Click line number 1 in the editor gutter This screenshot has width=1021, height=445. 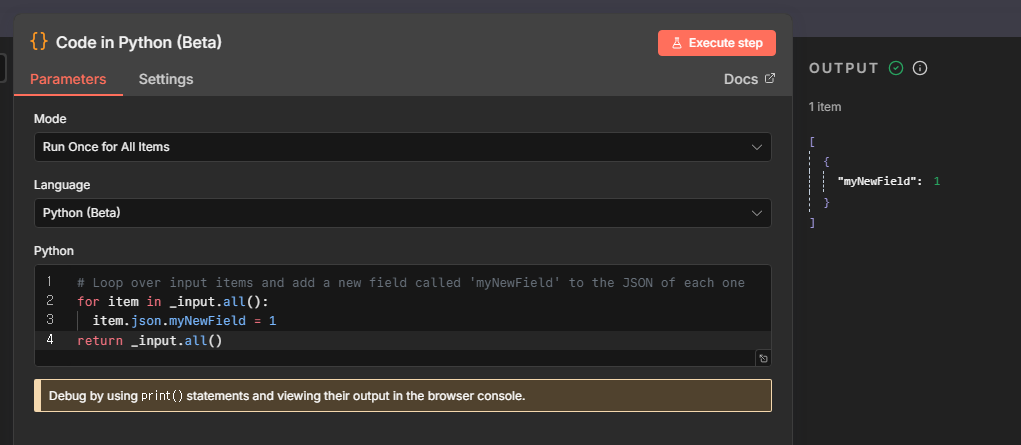coord(49,282)
